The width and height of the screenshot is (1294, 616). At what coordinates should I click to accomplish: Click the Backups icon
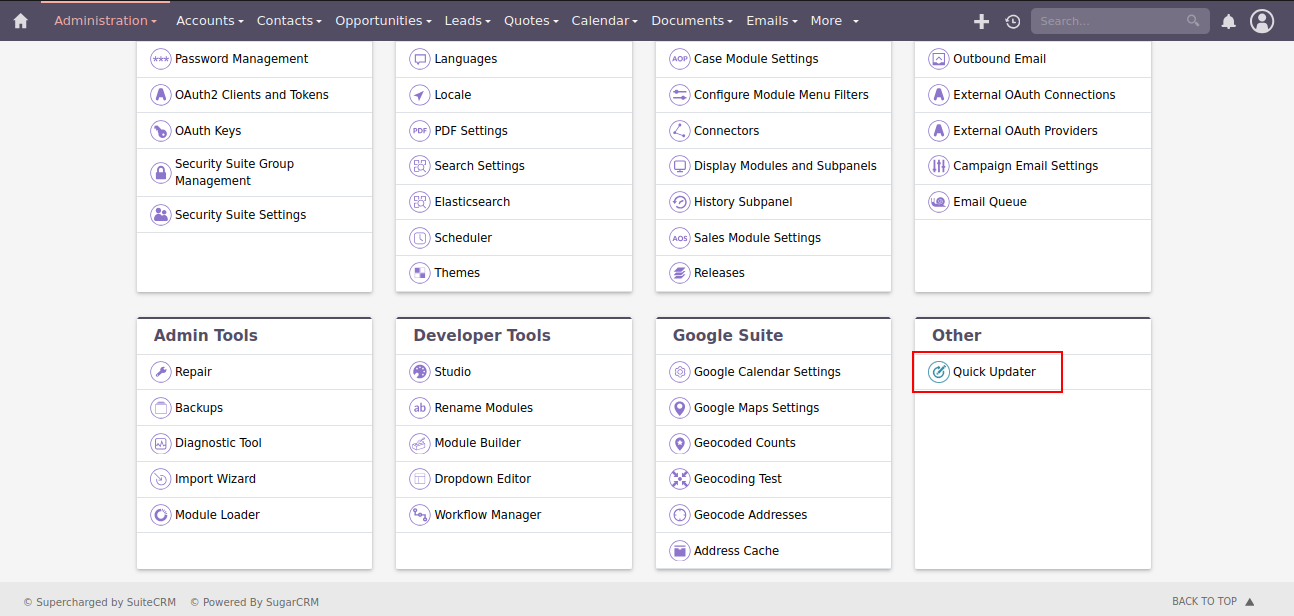[x=160, y=408]
